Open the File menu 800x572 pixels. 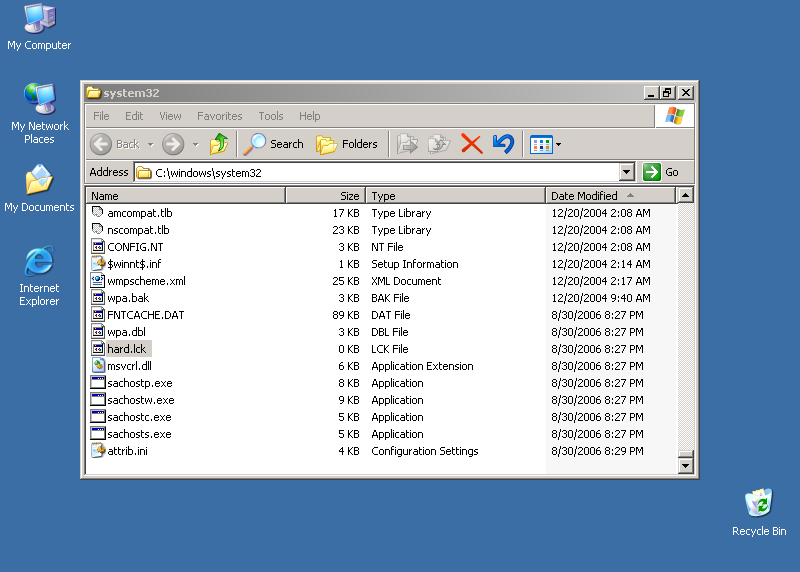pyautogui.click(x=101, y=116)
